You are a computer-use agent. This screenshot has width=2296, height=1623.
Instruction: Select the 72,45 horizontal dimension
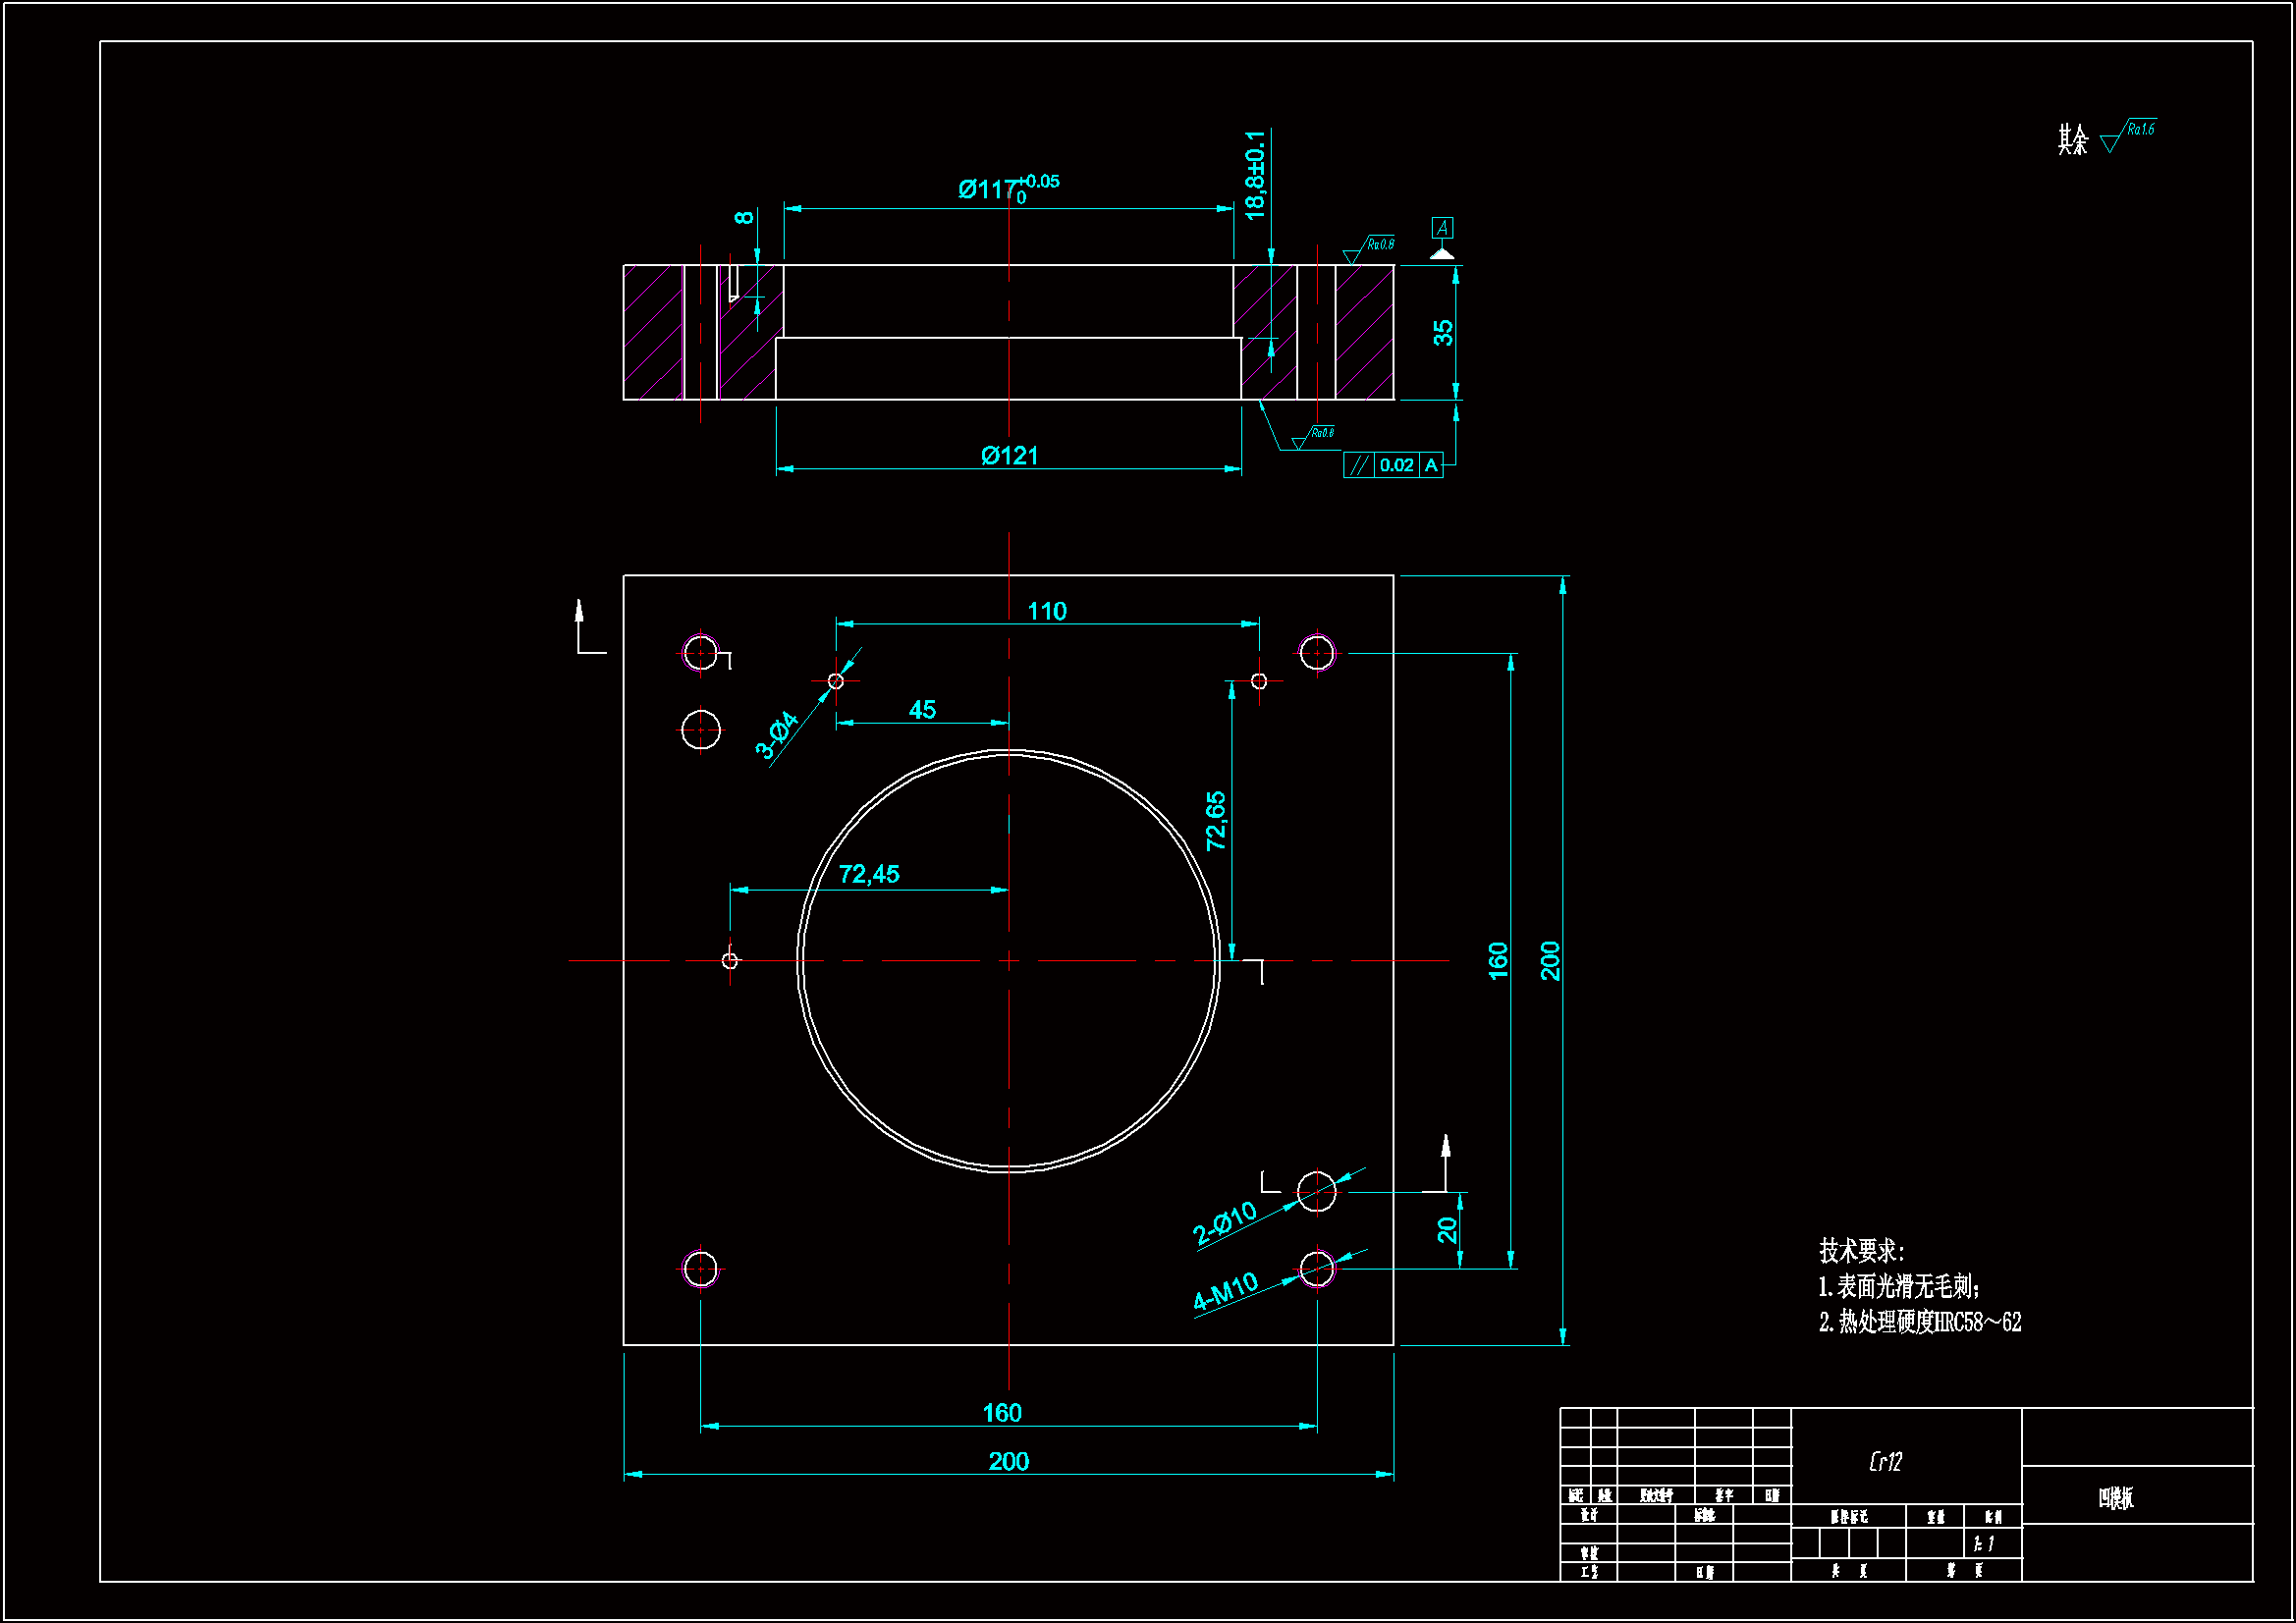[869, 875]
